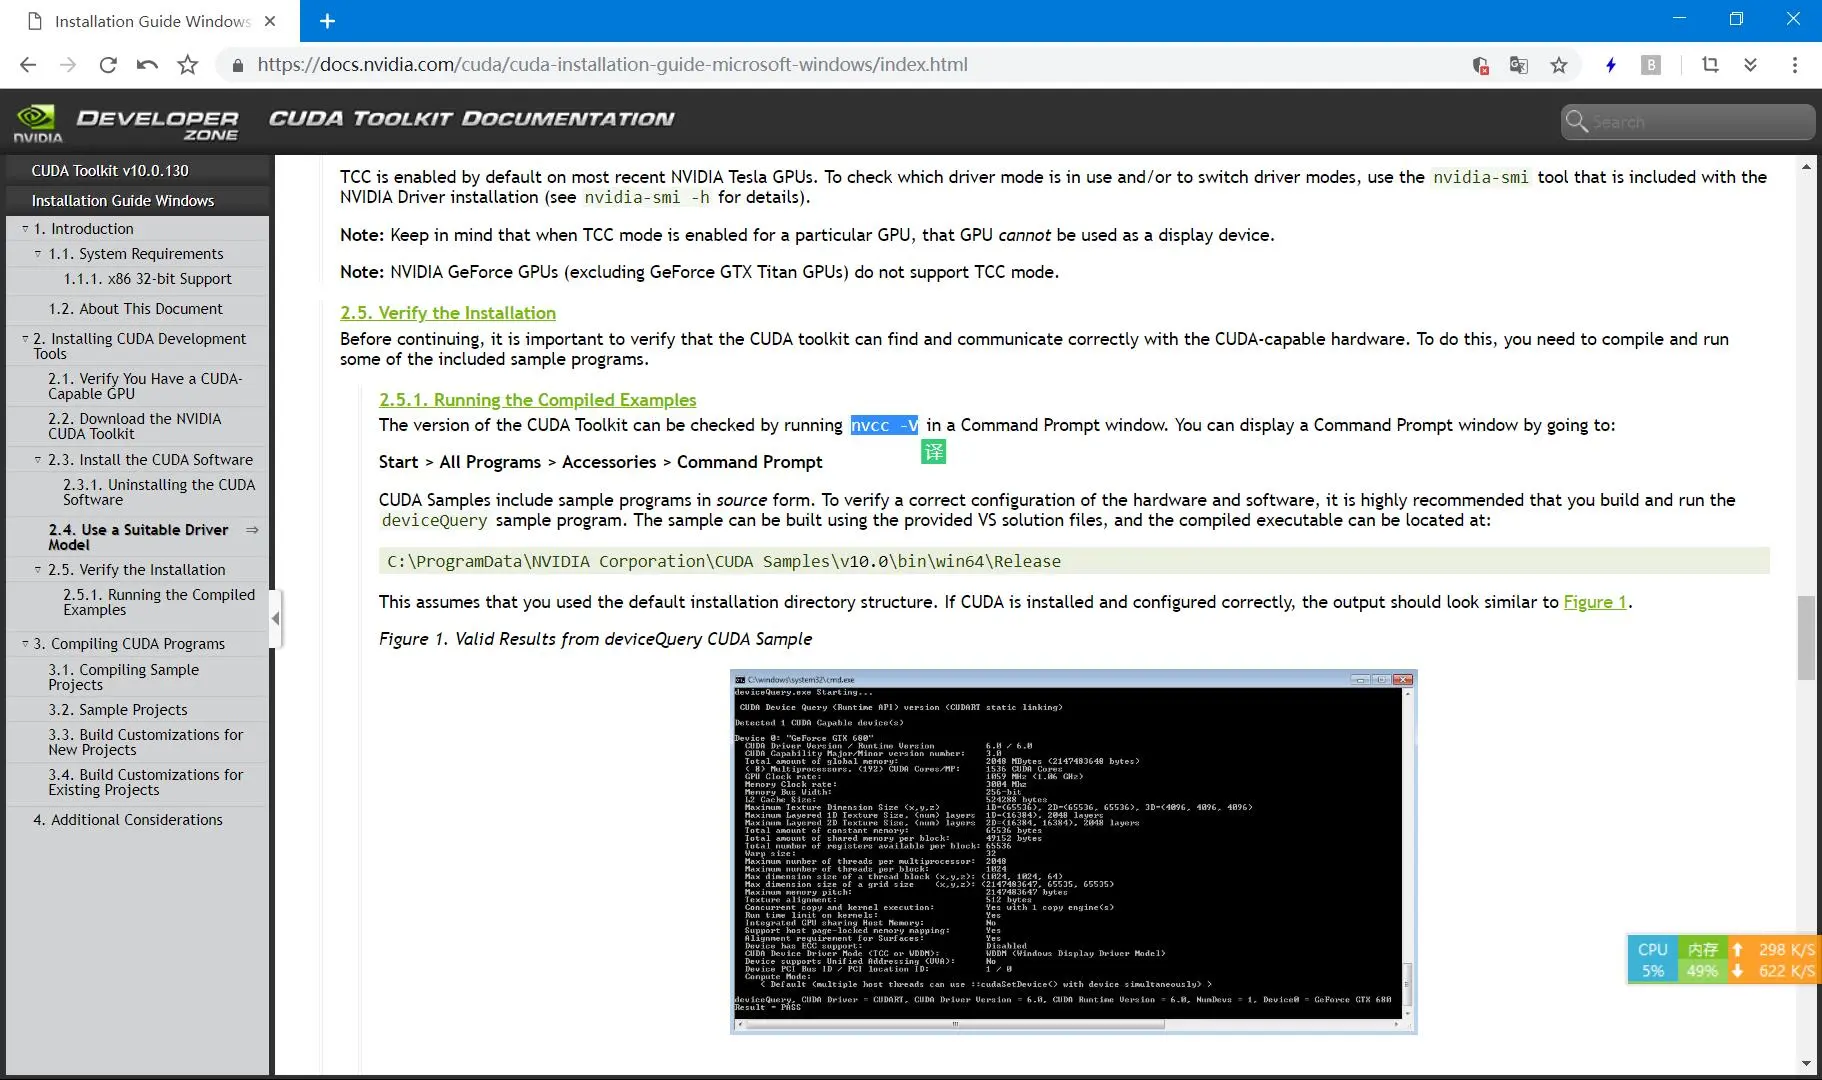
Task: Click the star icon beside the reload button
Action: pos(187,65)
